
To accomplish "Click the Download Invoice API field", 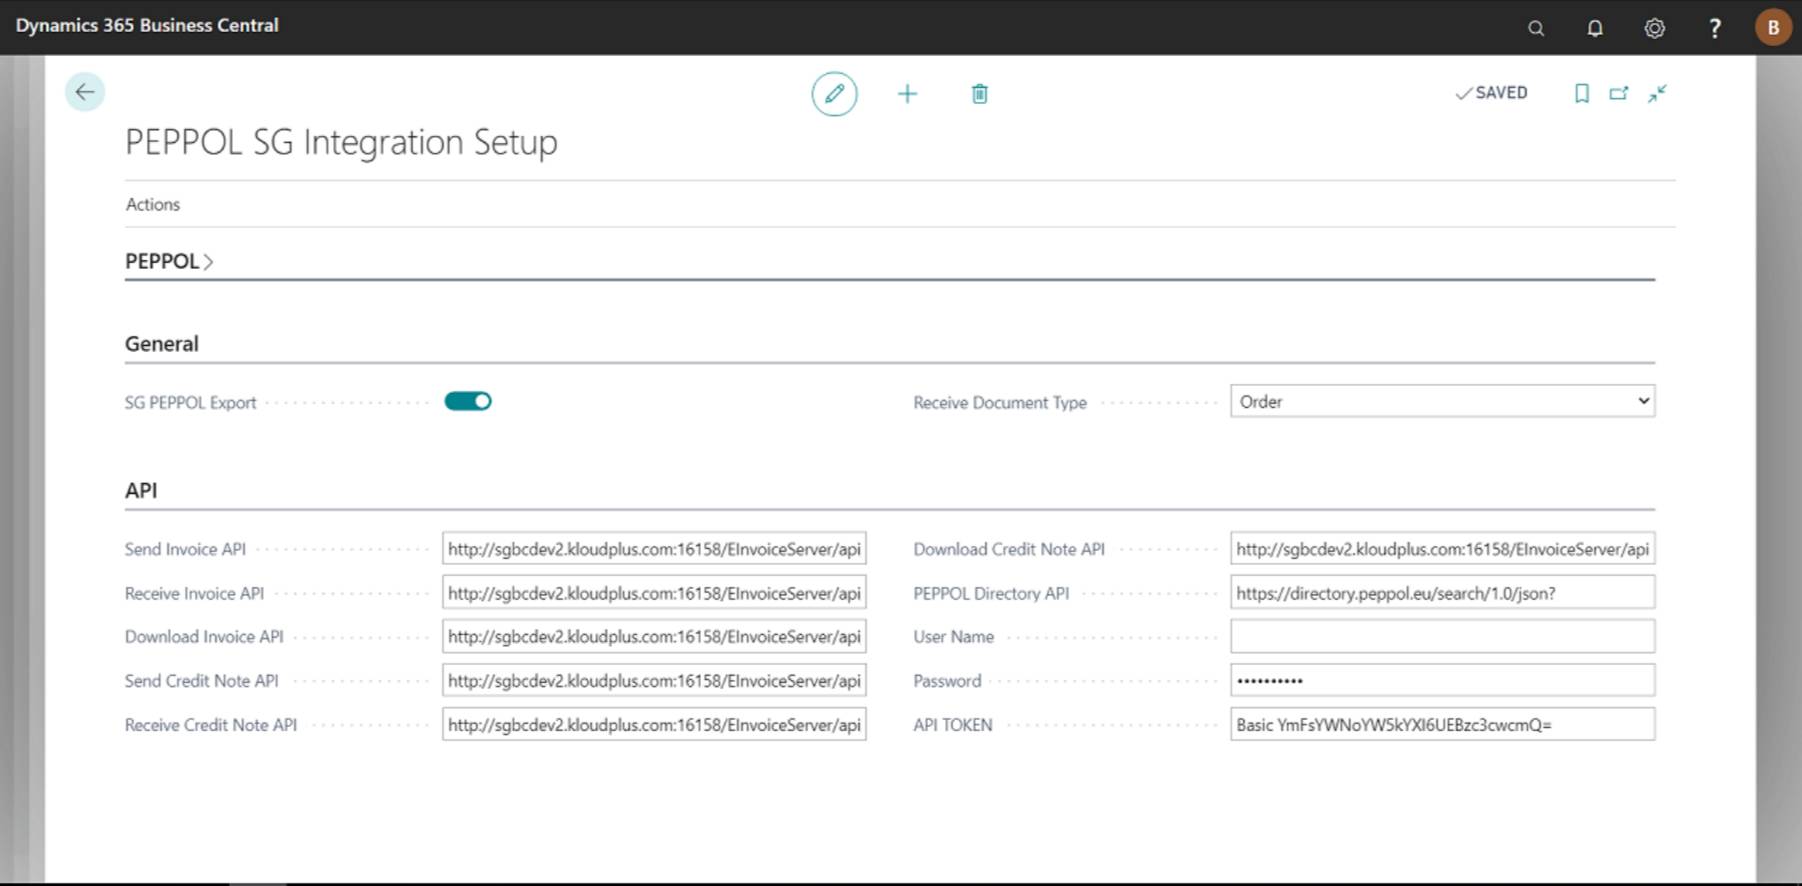I will (x=654, y=636).
